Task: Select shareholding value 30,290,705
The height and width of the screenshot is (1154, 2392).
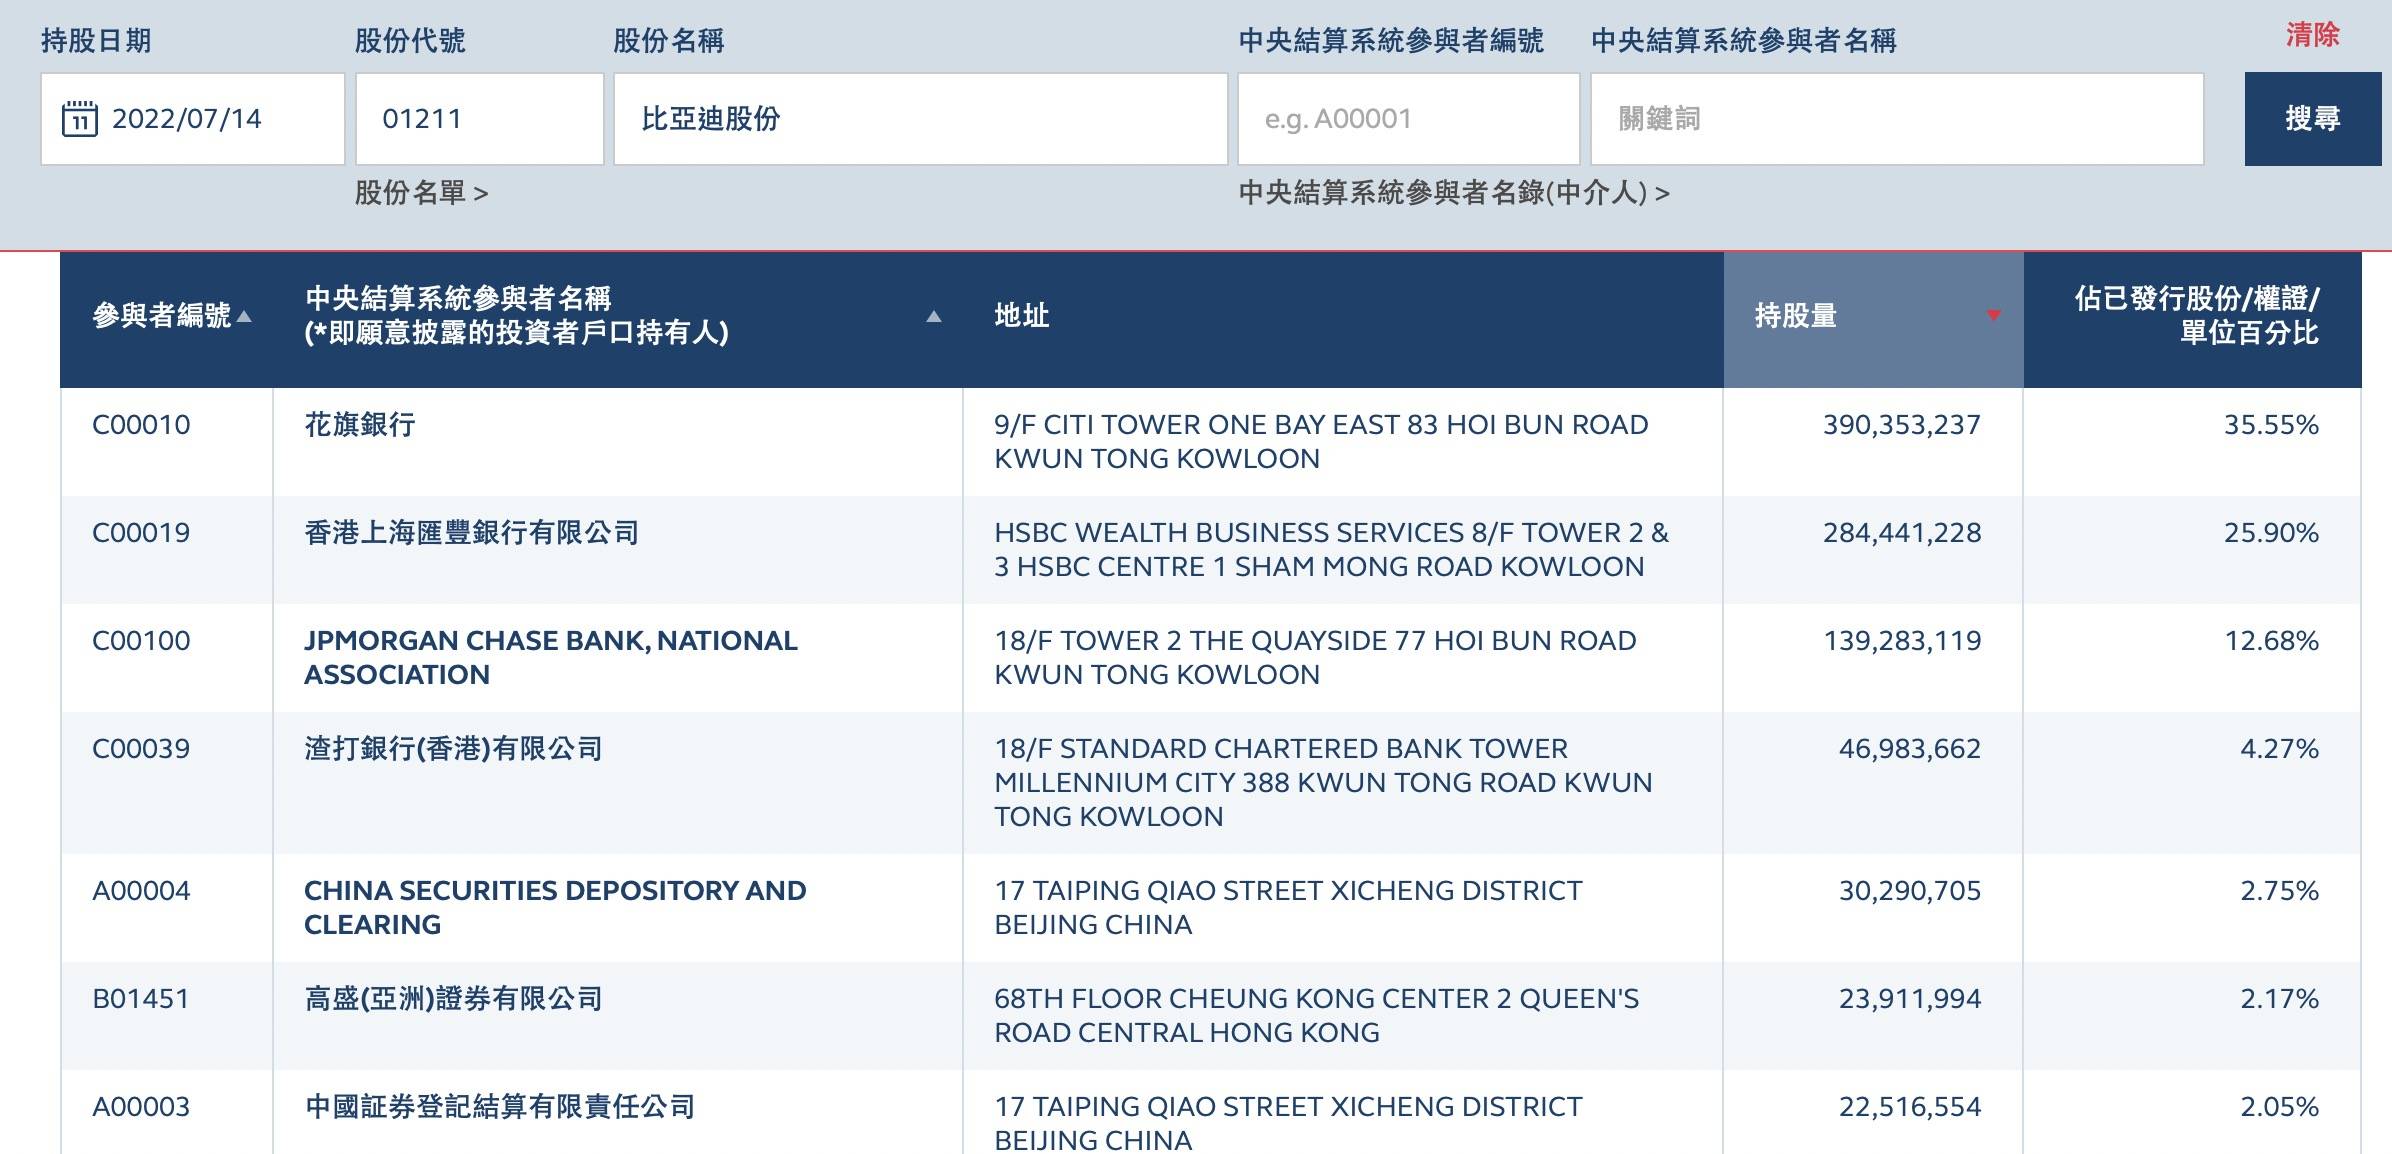Action: [1909, 891]
